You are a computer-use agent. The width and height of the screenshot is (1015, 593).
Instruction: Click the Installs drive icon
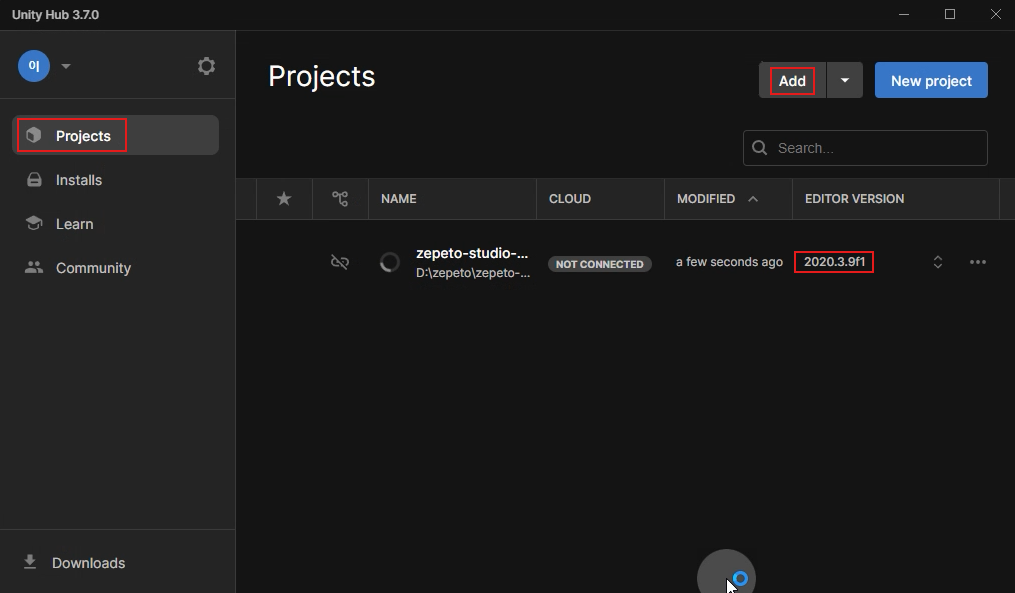[x=34, y=180]
